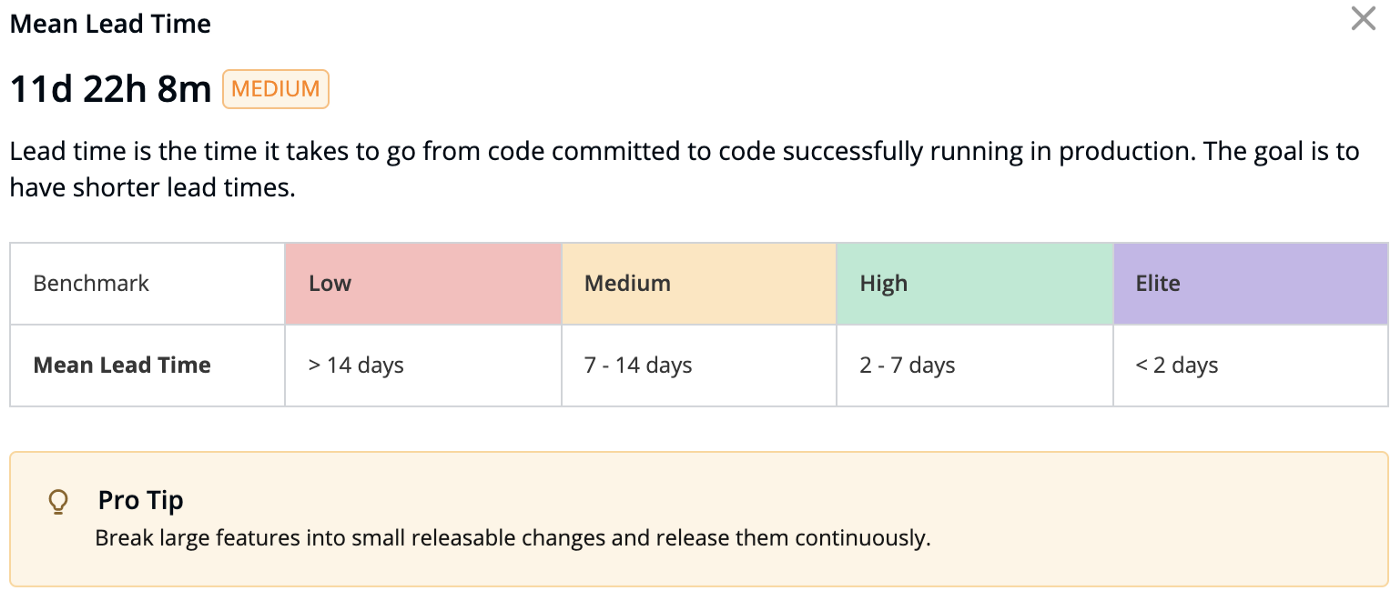The height and width of the screenshot is (600, 1400).
Task: Click the Mean Lead Time row label
Action: coord(122,365)
